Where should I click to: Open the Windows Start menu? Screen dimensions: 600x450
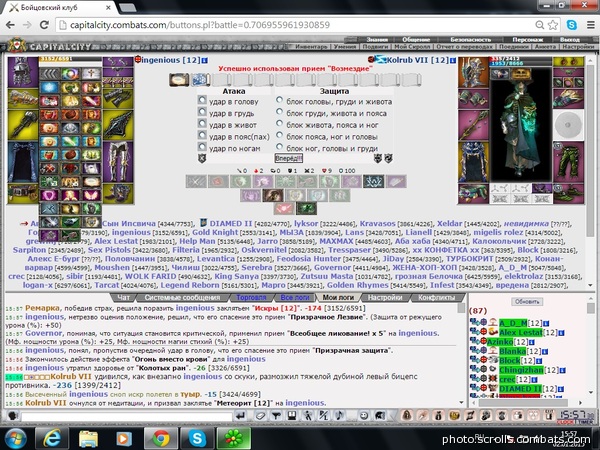coord(15,438)
